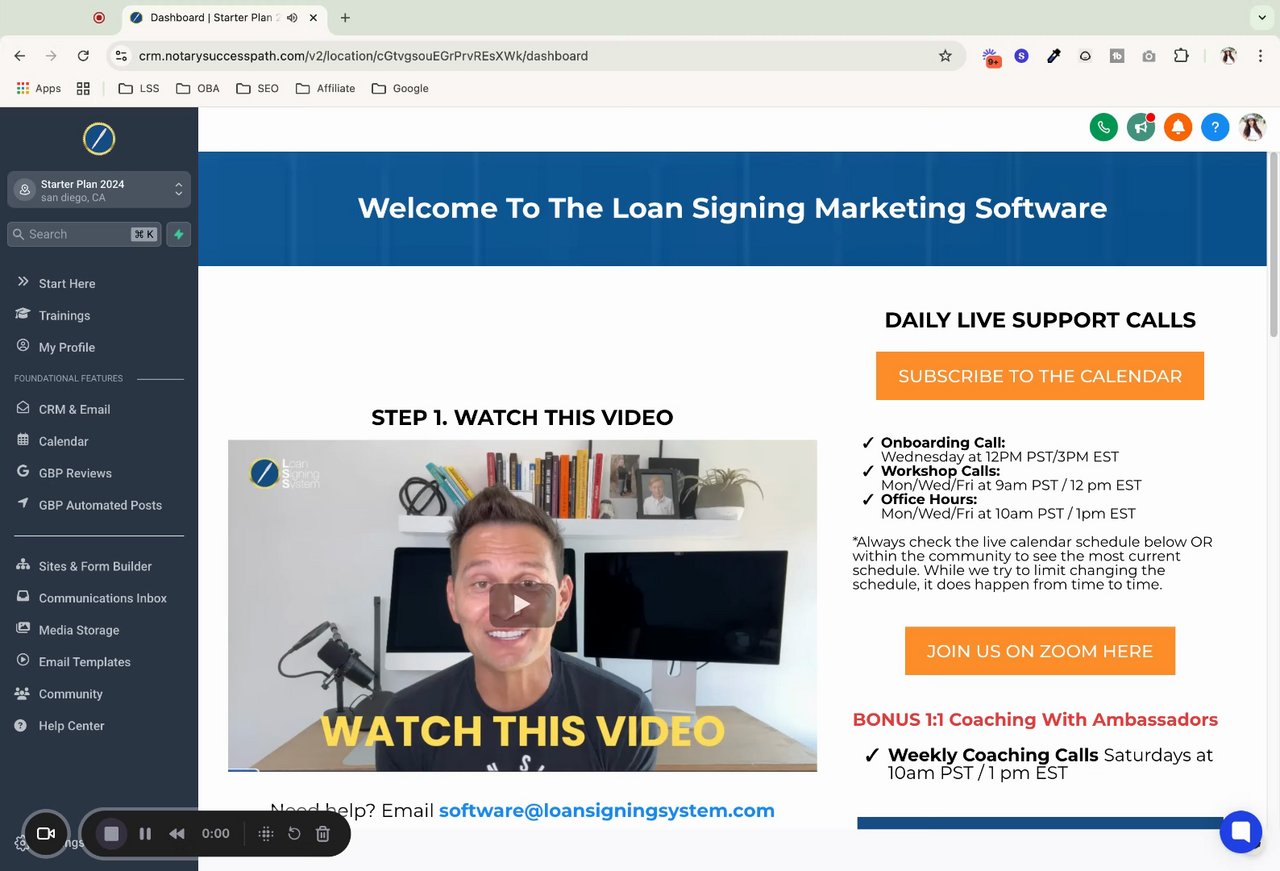Click the recorder trash delete icon
This screenshot has width=1280, height=871.
323,834
